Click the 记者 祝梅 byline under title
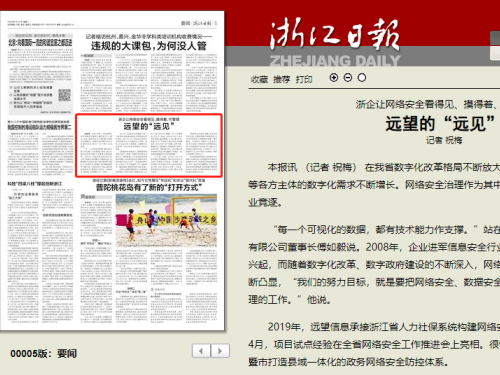Image resolution: width=500 pixels, height=375 pixels. coord(444,140)
